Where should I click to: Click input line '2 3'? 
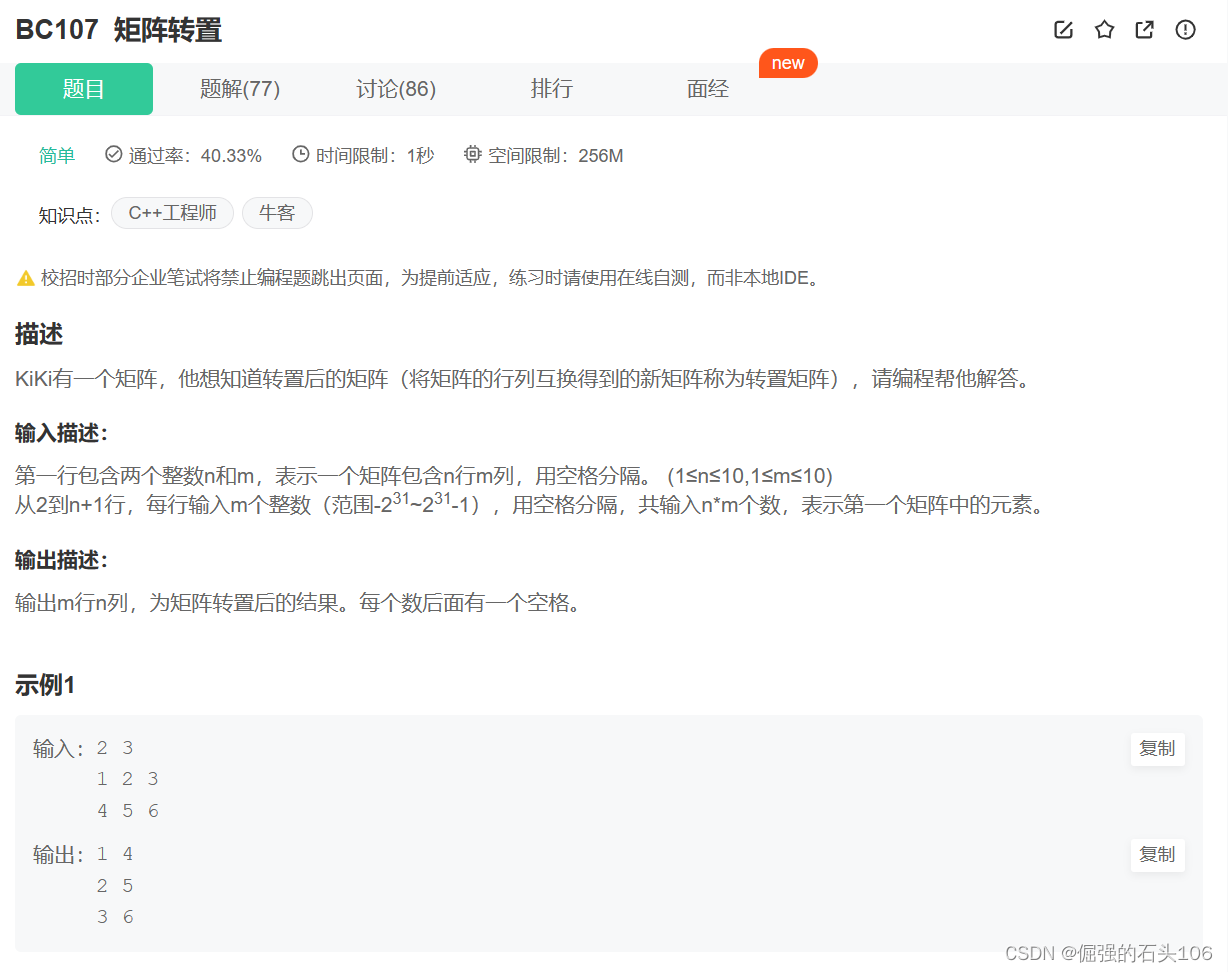click(x=115, y=748)
